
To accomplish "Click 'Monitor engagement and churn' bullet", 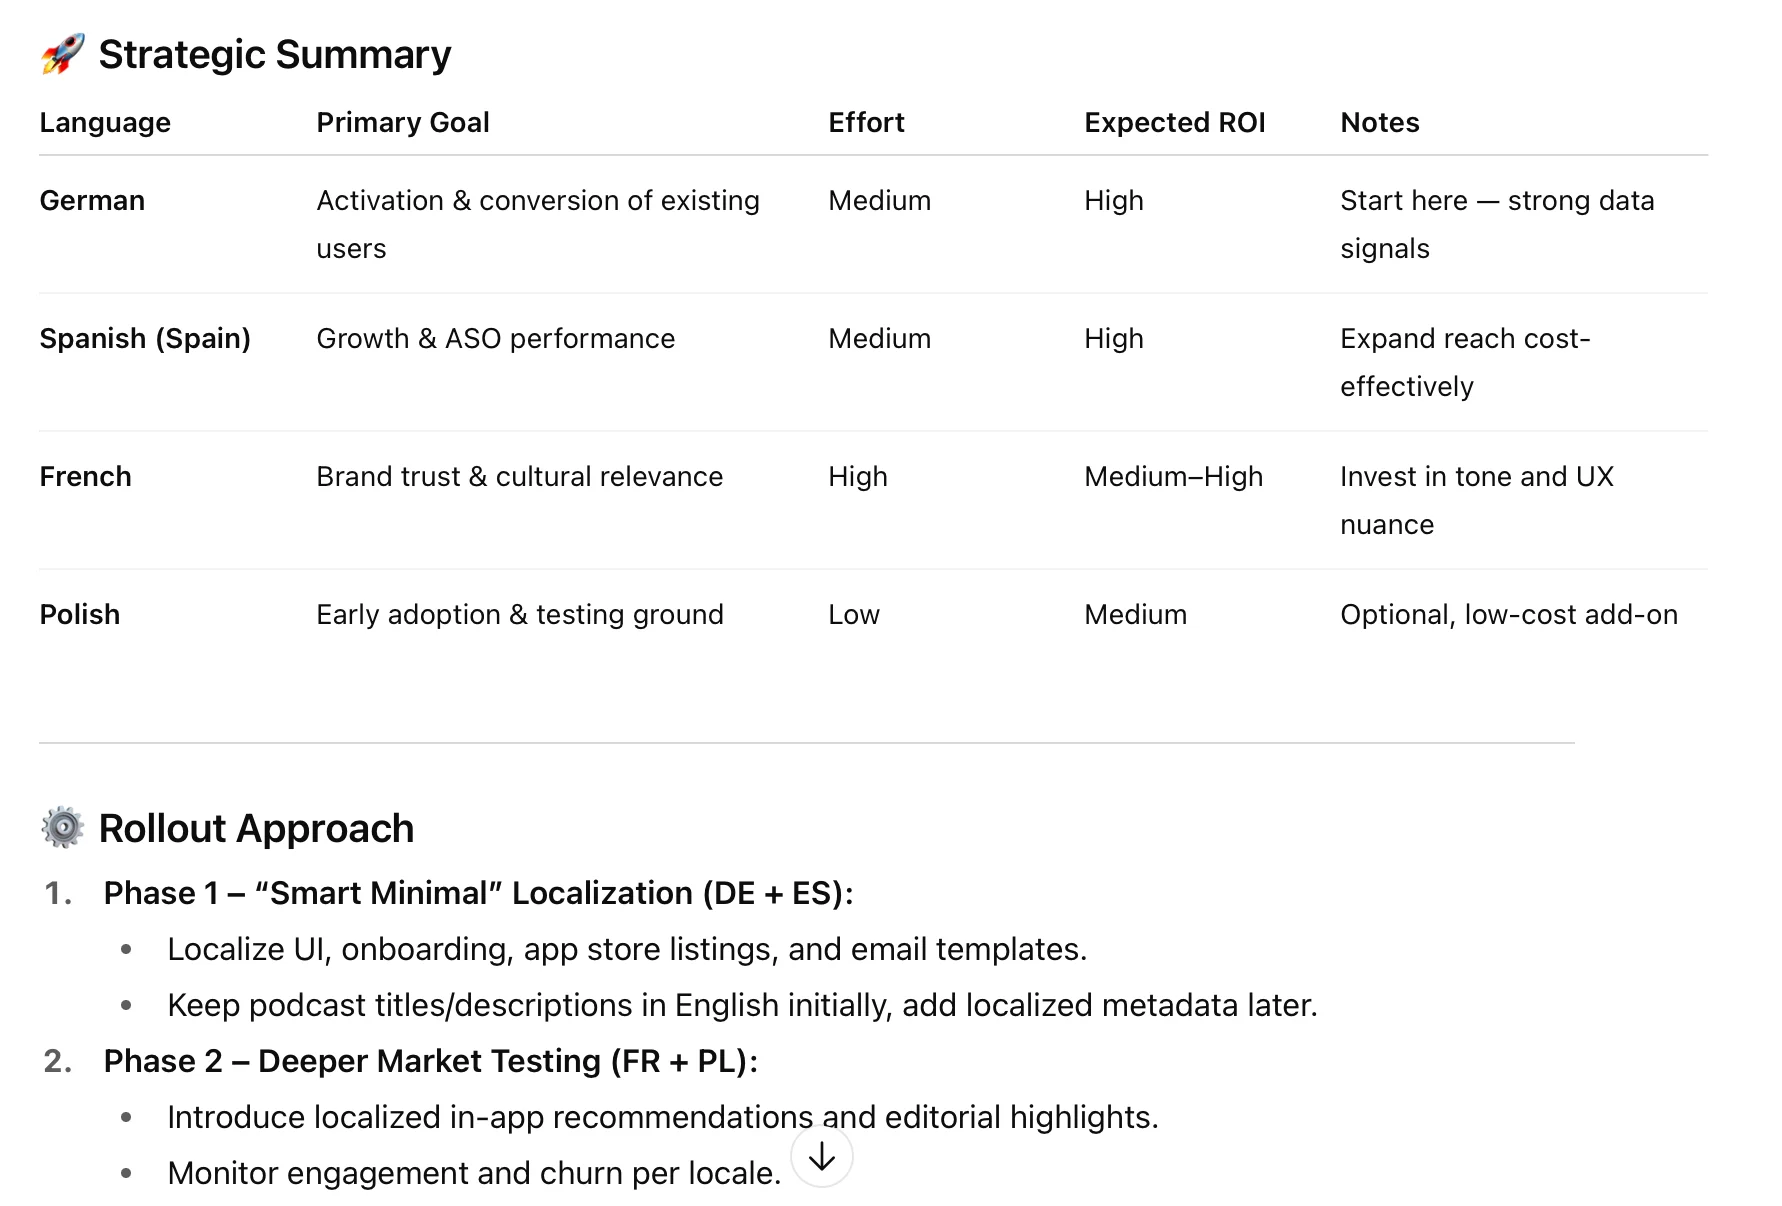I will pos(473,1172).
